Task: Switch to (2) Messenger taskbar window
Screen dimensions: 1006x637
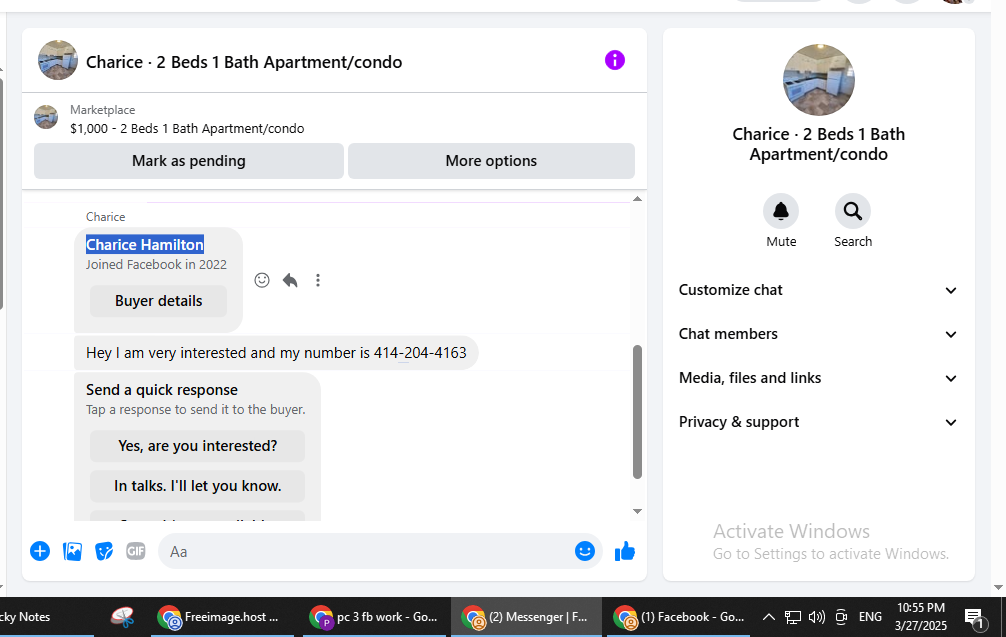Action: [x=527, y=617]
